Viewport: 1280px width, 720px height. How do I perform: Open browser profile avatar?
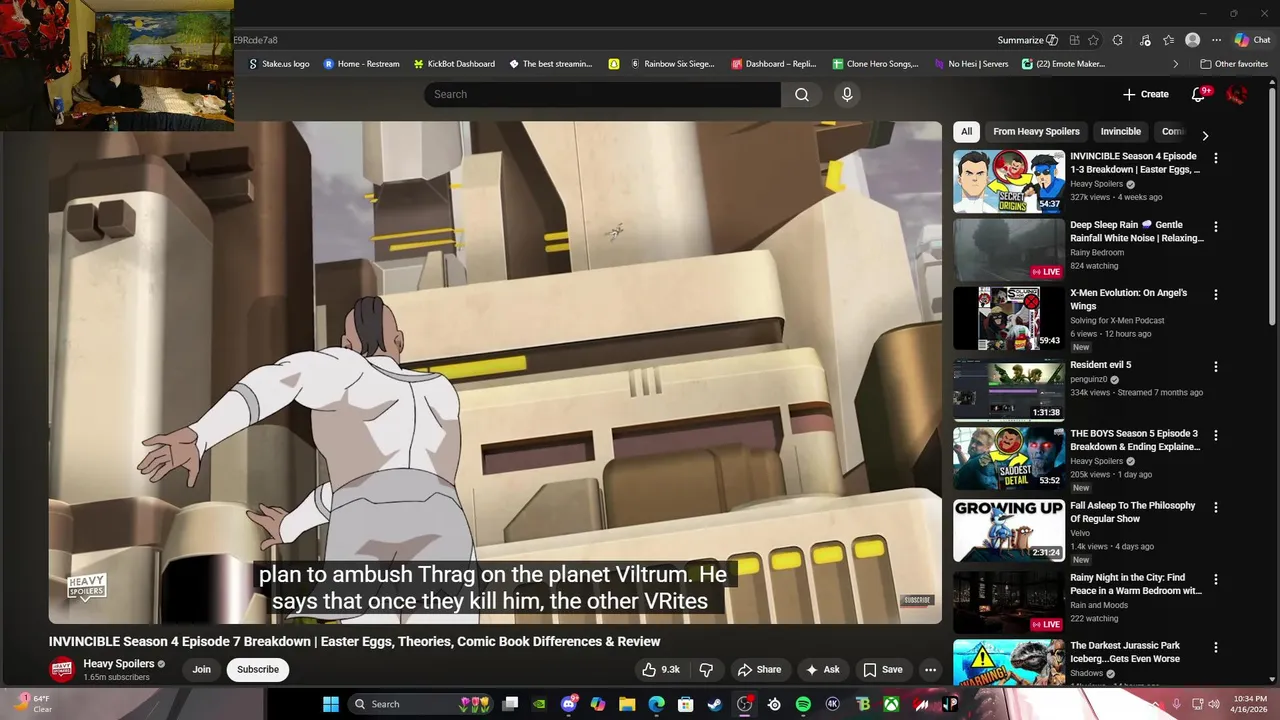(1192, 40)
